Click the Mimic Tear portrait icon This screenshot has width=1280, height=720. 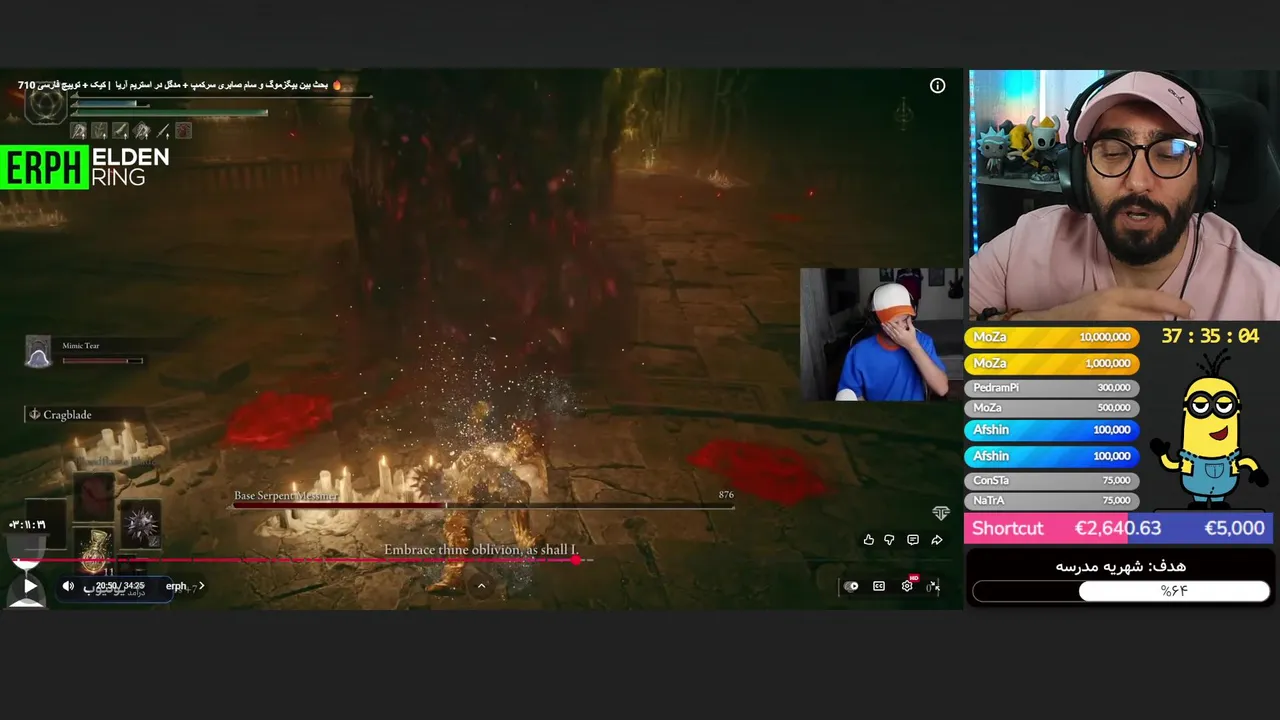tap(38, 351)
